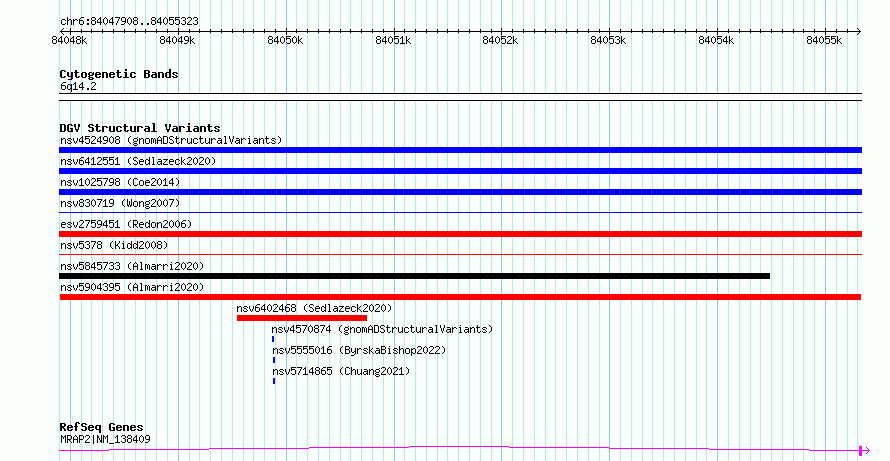This screenshot has width=890, height=461.
Task: Click the 84054k ruler tick label
Action: click(x=717, y=40)
